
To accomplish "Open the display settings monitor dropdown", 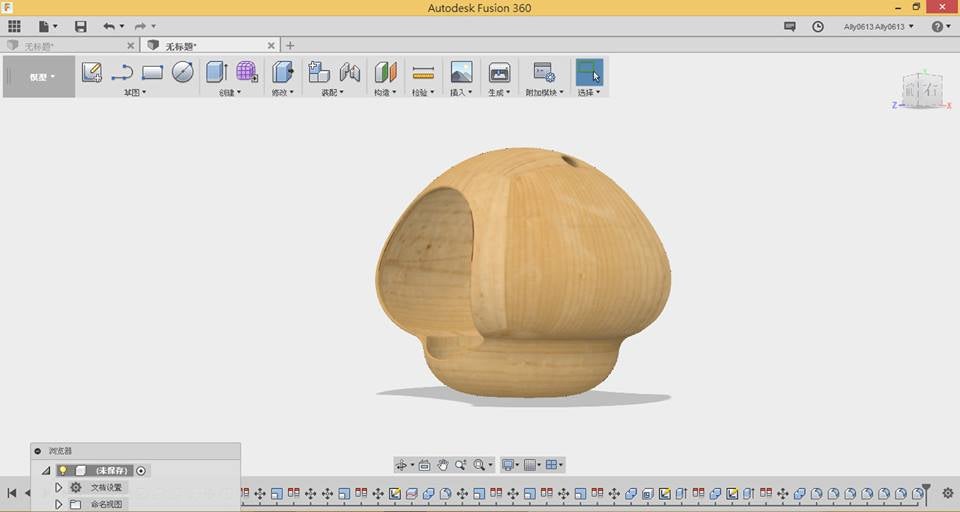I will 510,465.
